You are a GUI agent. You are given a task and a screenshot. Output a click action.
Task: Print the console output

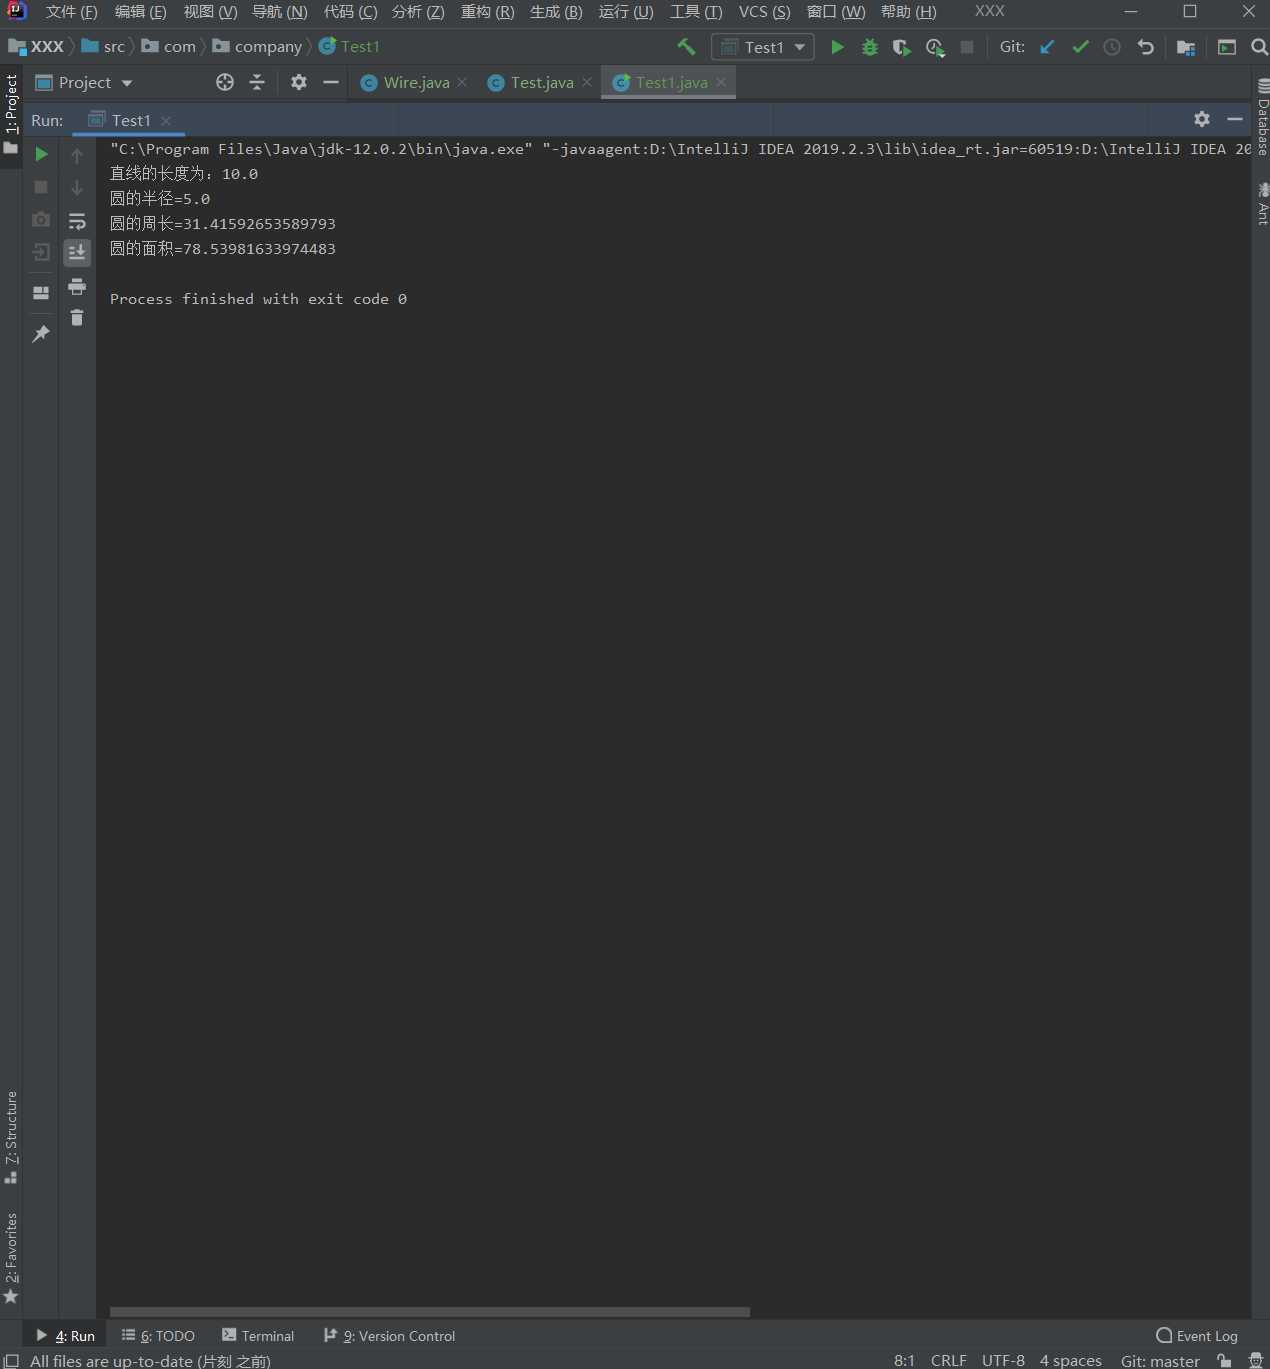click(77, 287)
